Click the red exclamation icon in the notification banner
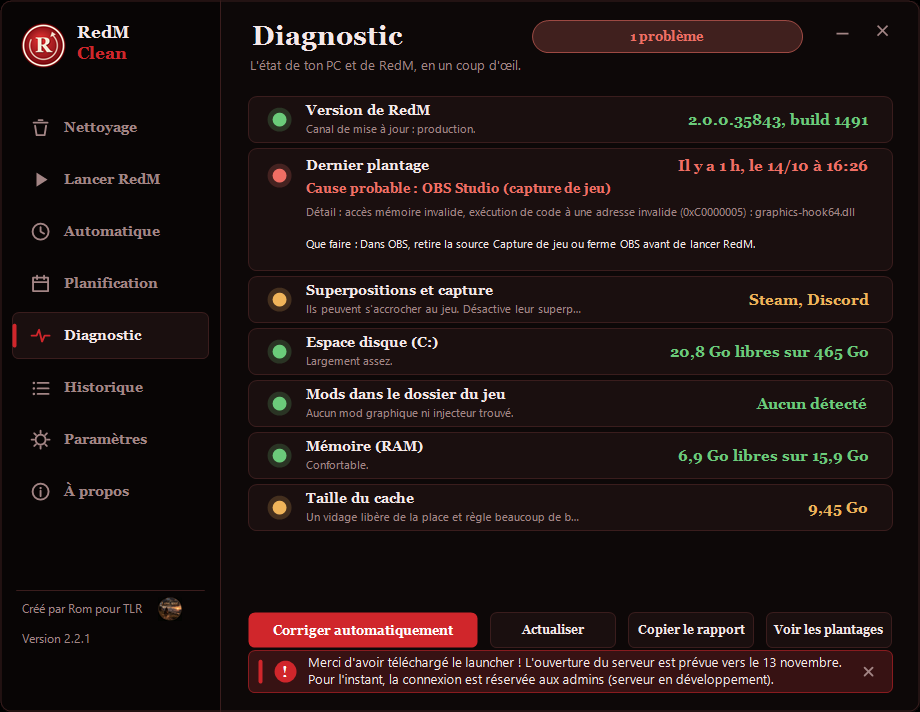This screenshot has width=920, height=712. coord(285,671)
